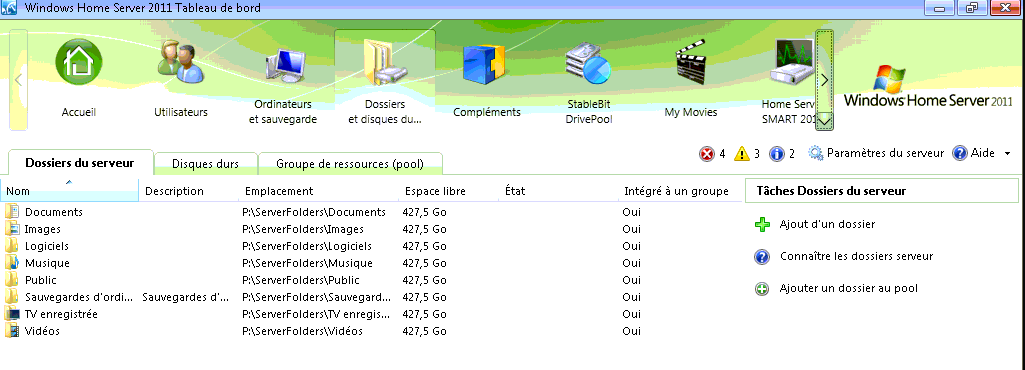The height and width of the screenshot is (370, 1025).
Task: Click path P:\ServerFolders\Logiciels
Action: click(x=307, y=246)
